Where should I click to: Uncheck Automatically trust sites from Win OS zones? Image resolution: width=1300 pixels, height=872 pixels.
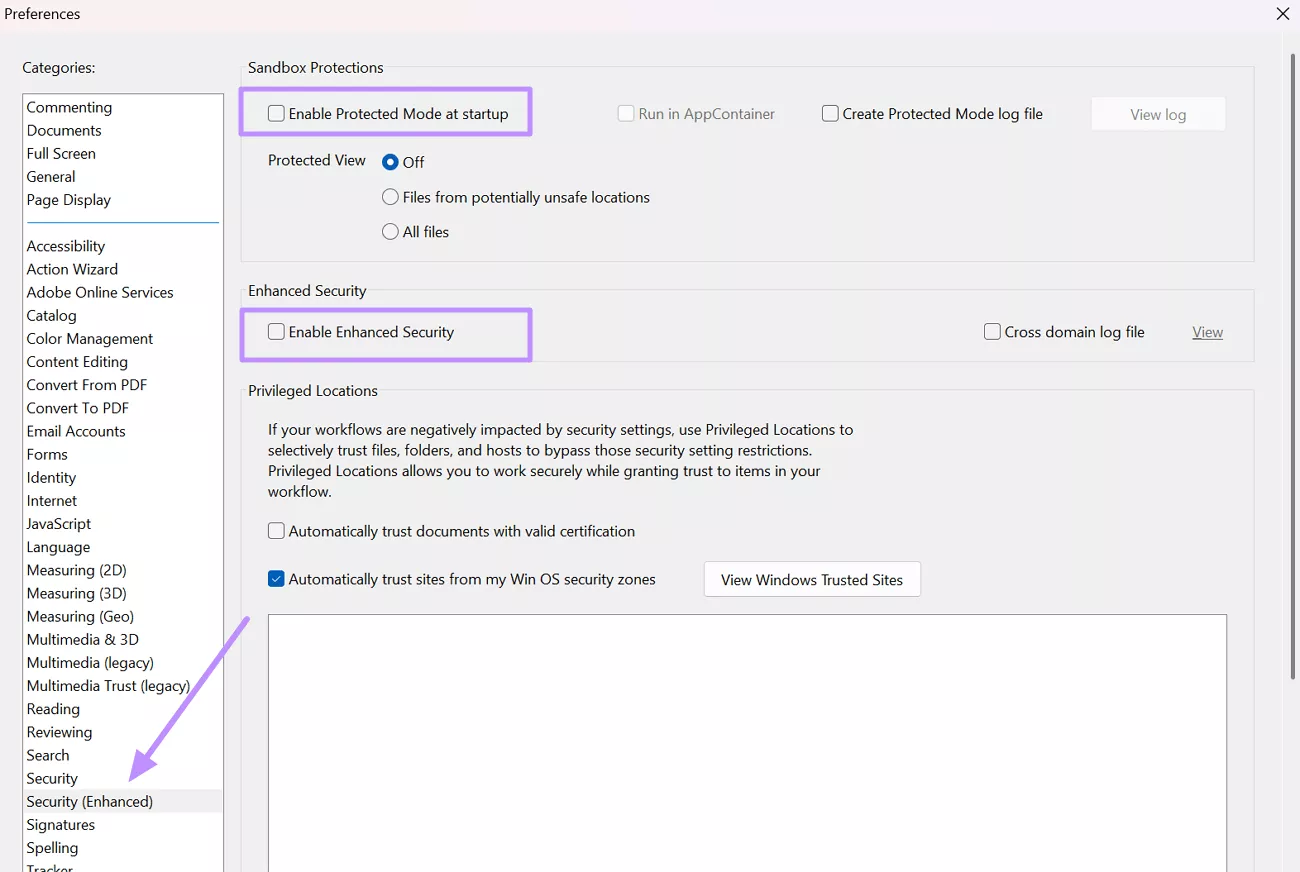pos(276,578)
